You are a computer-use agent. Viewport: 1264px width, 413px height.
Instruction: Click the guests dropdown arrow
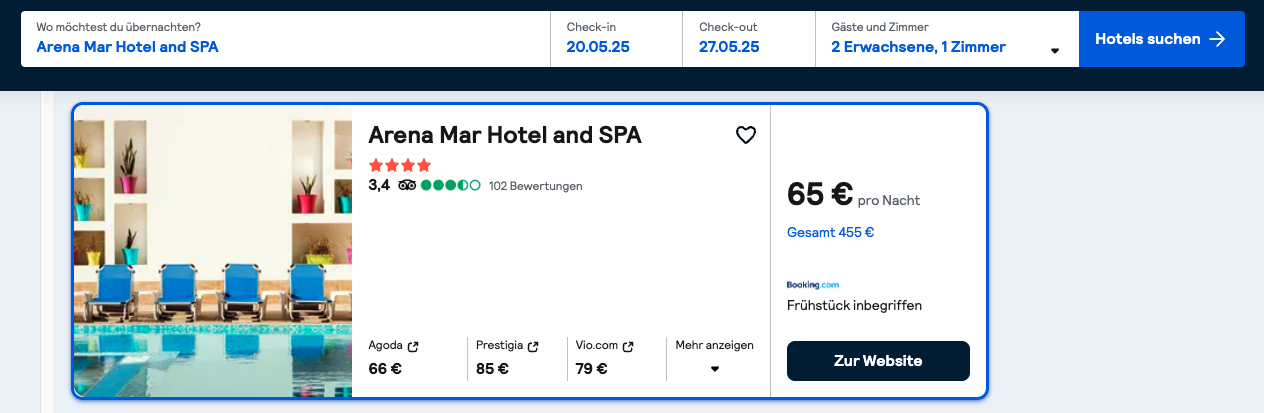point(1054,50)
